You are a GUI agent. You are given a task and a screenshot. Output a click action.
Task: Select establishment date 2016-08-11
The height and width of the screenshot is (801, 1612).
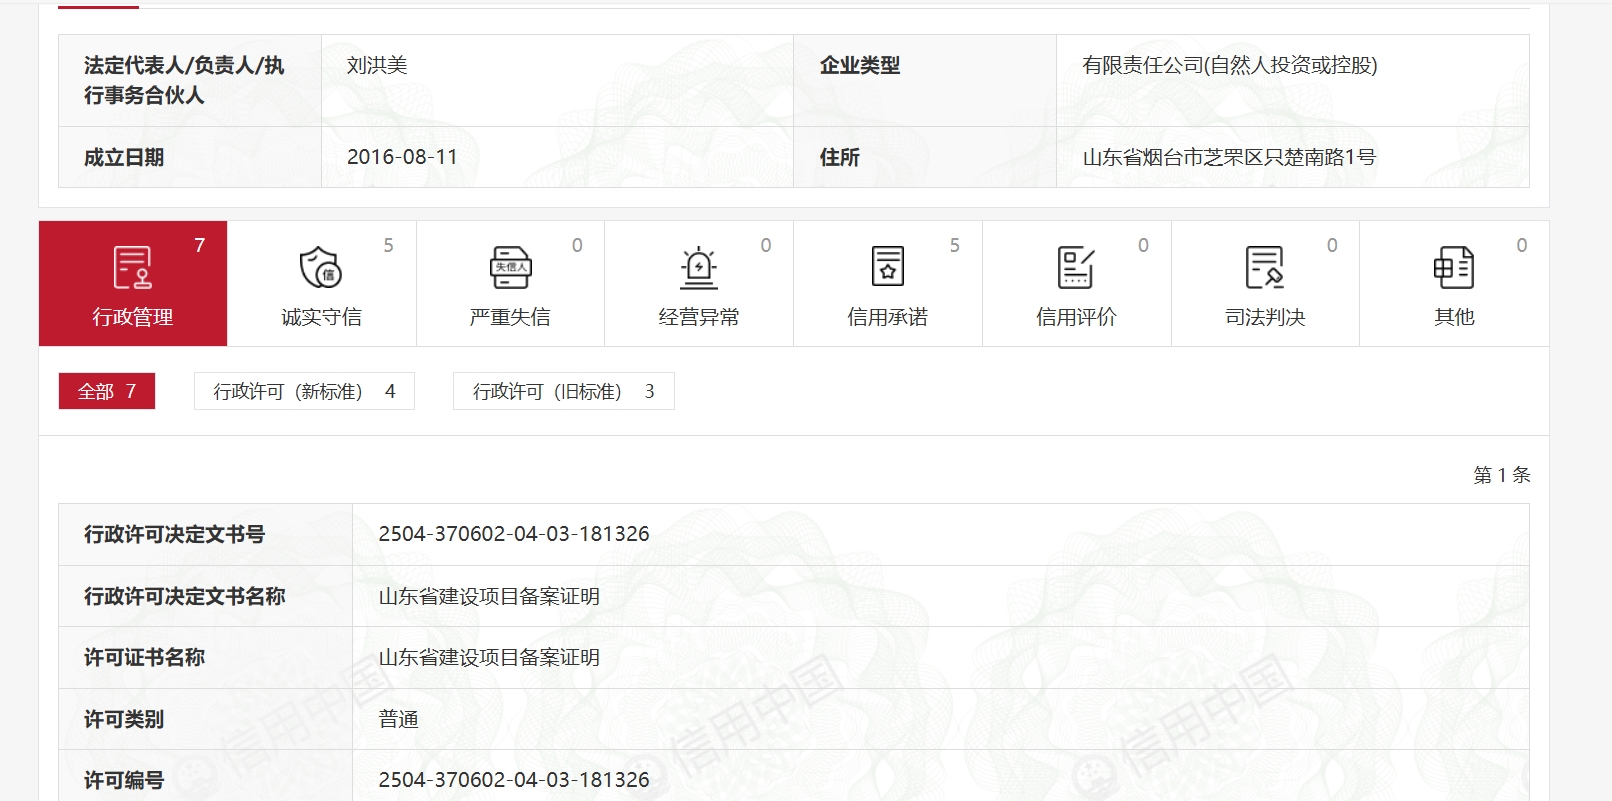402,157
